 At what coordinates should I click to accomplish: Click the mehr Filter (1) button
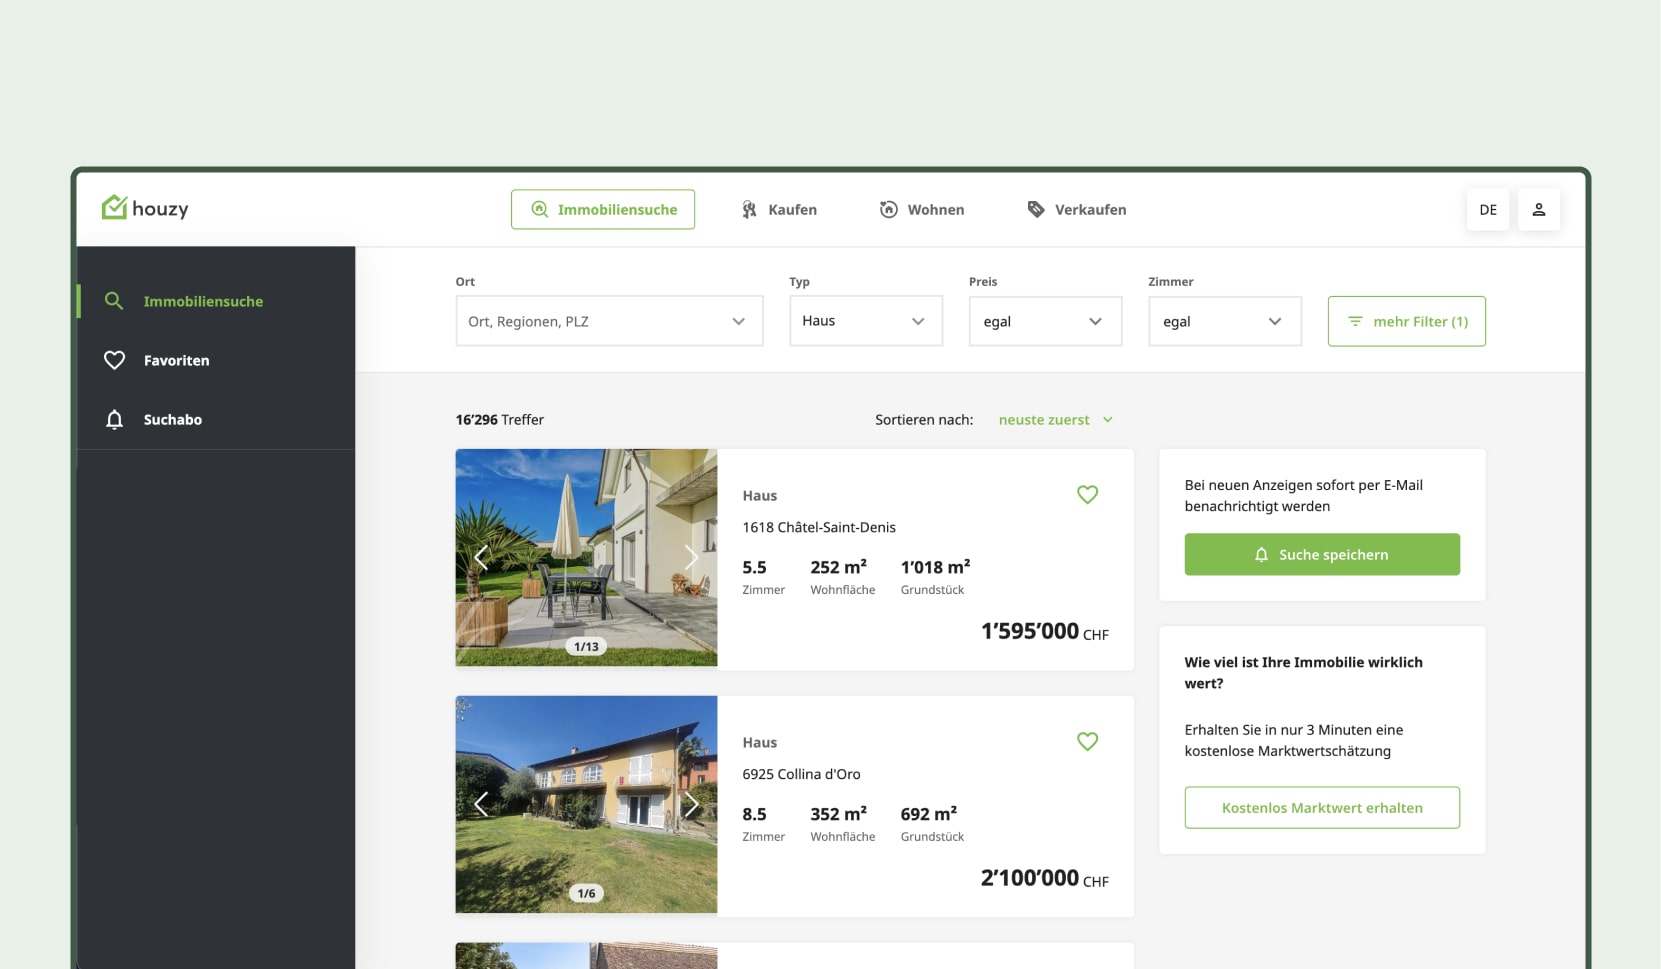coord(1406,321)
